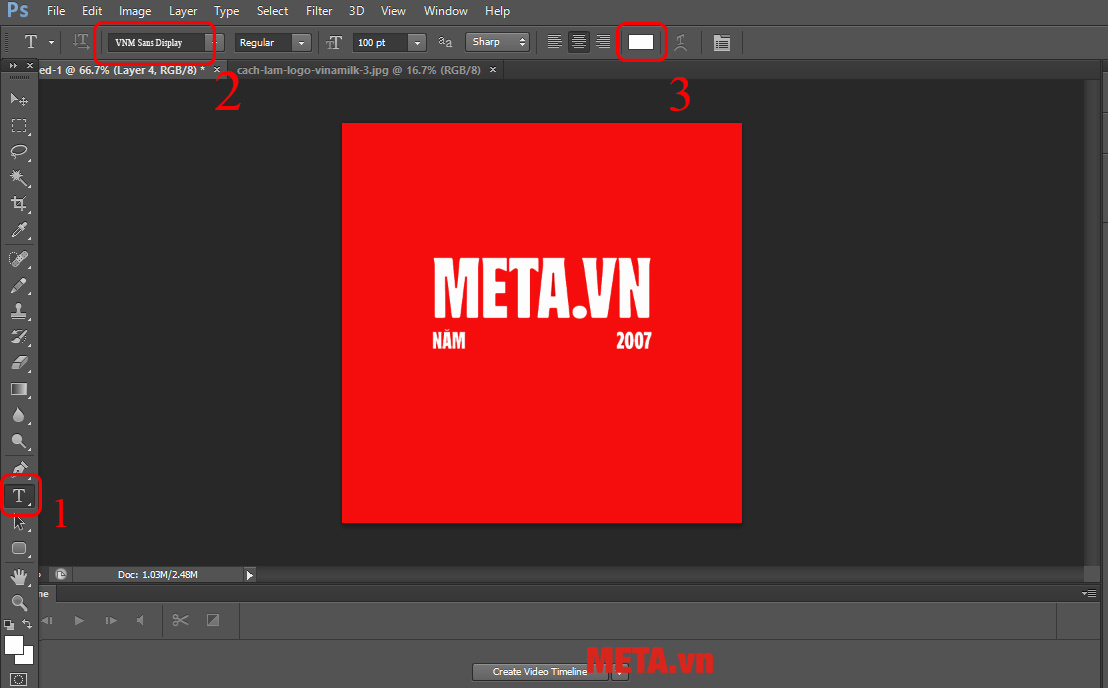Enable center text alignment

coord(578,42)
